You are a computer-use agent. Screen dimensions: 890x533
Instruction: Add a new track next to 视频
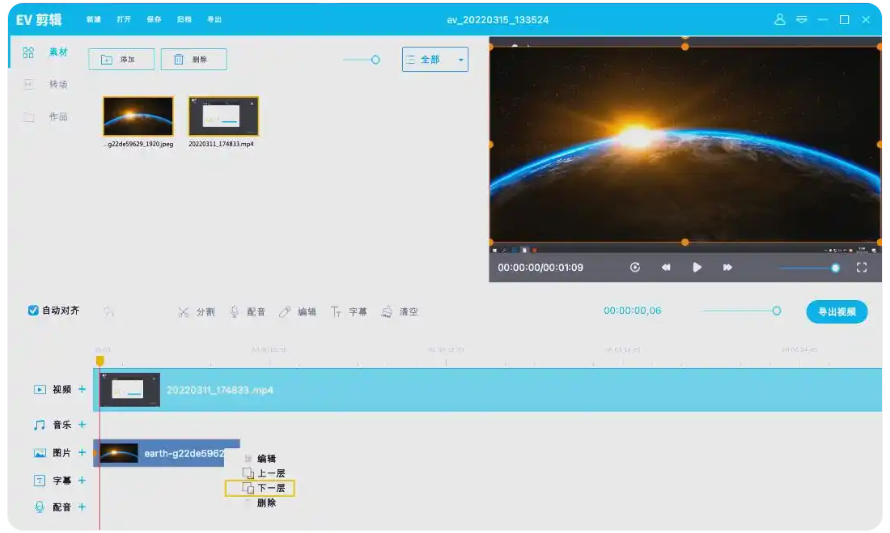tap(82, 389)
